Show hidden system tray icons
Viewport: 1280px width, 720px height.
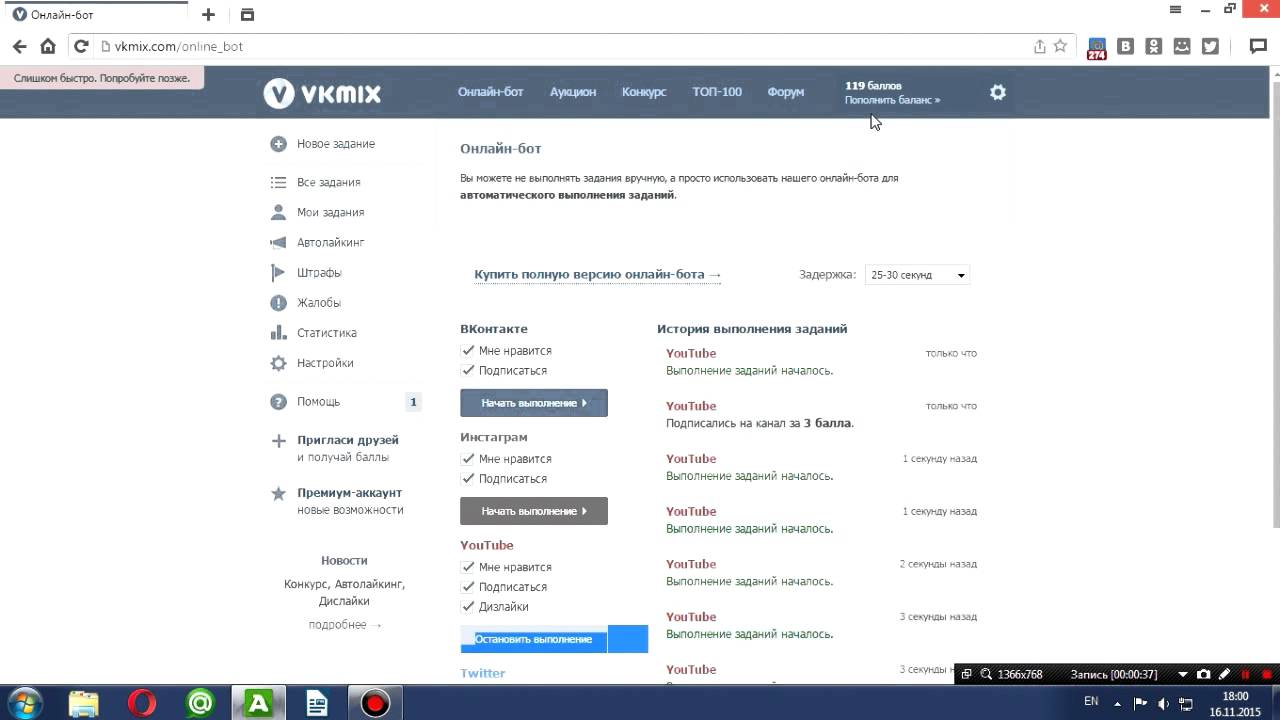click(x=1117, y=703)
